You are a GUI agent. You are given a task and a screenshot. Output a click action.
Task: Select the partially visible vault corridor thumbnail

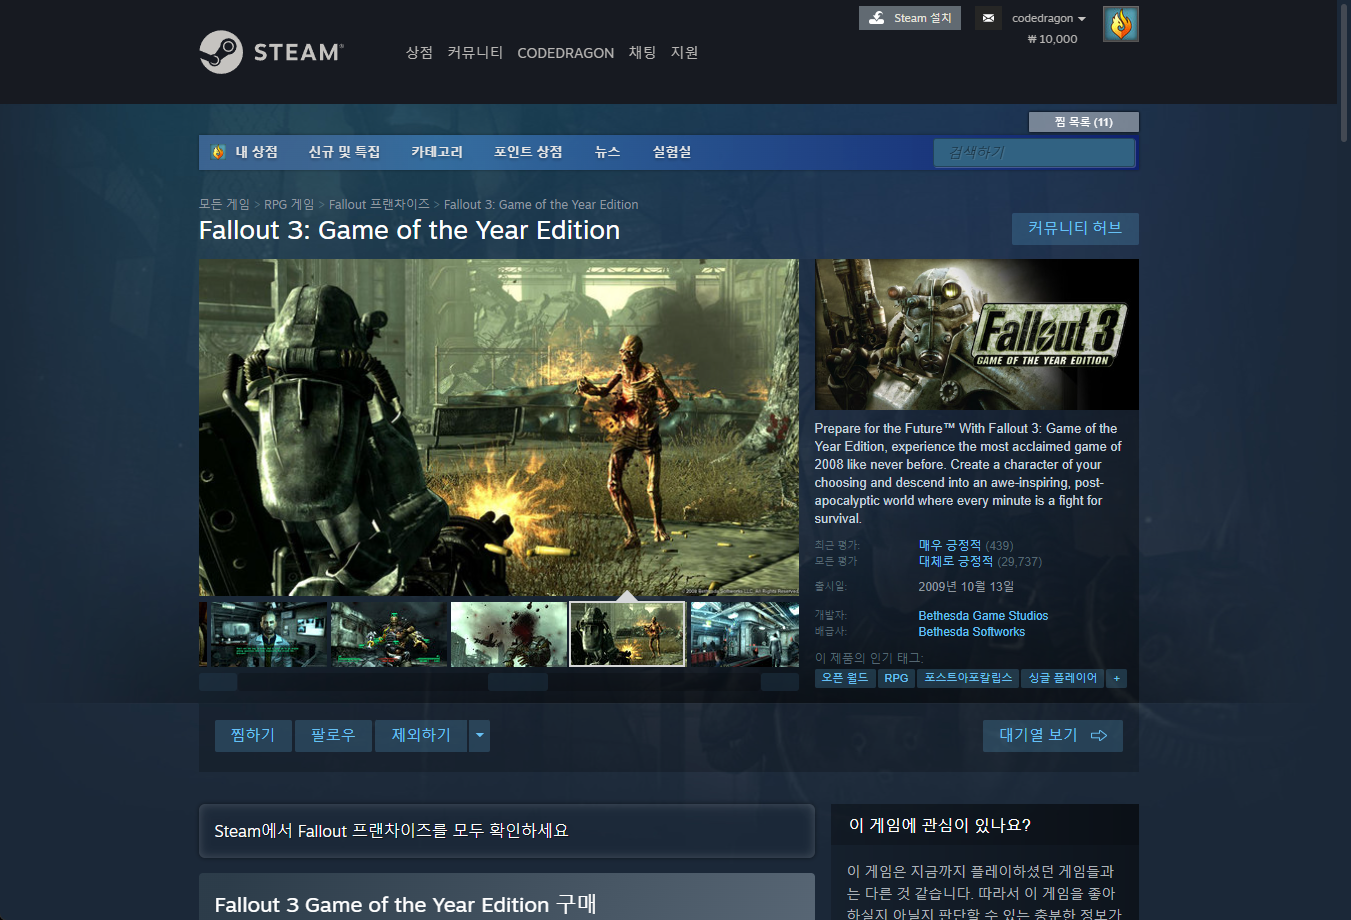[745, 634]
